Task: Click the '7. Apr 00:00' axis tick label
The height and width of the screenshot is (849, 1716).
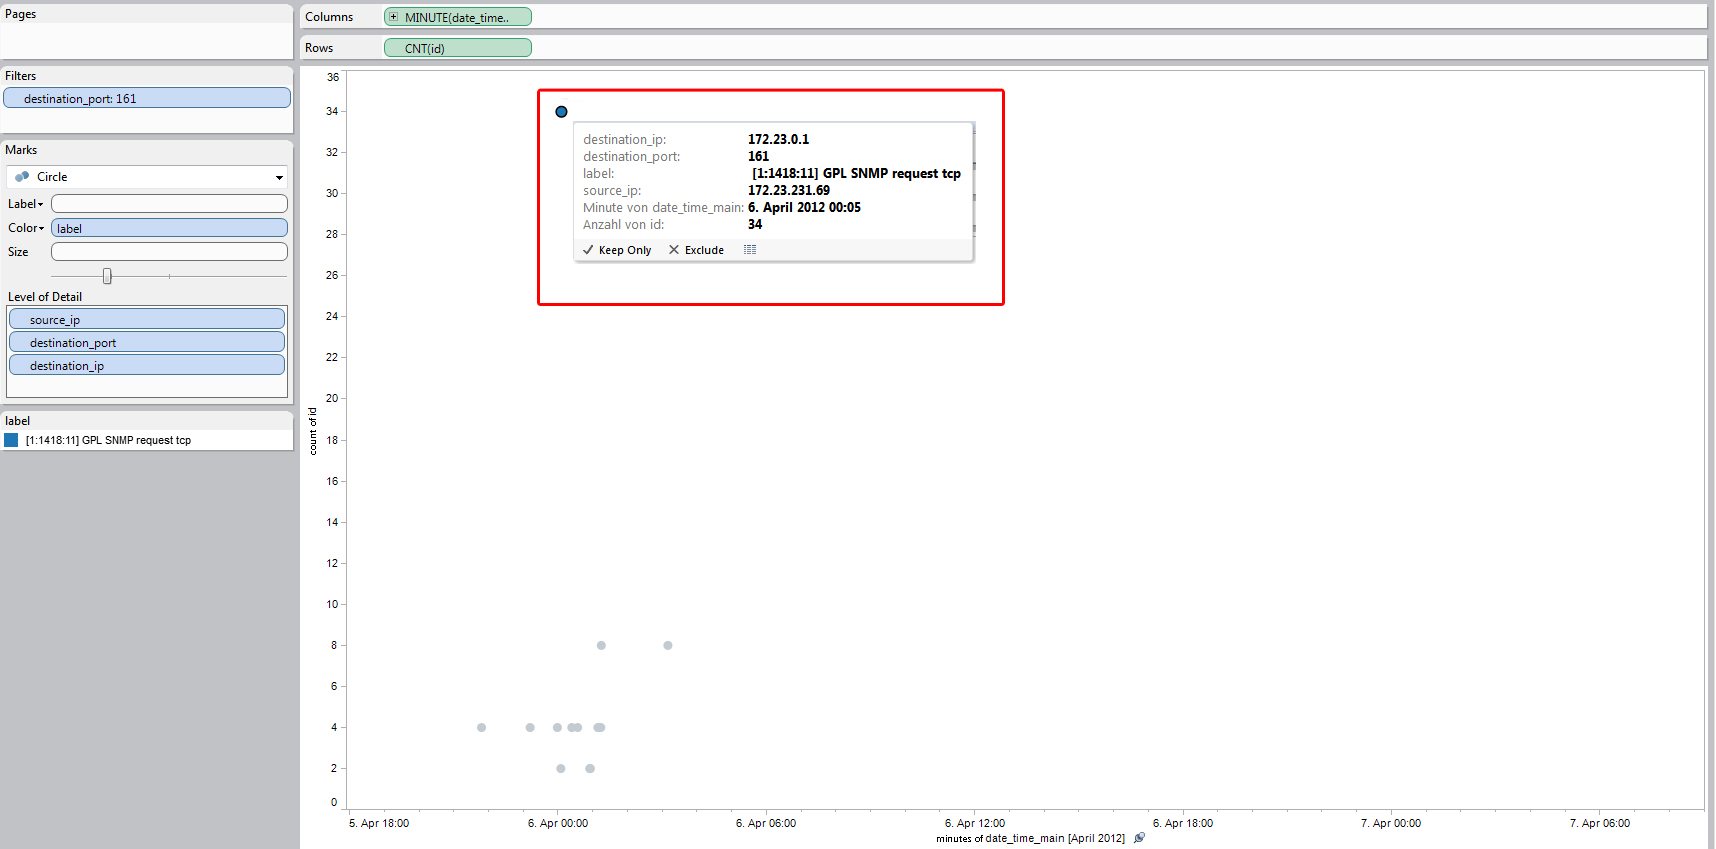Action: tap(1391, 823)
